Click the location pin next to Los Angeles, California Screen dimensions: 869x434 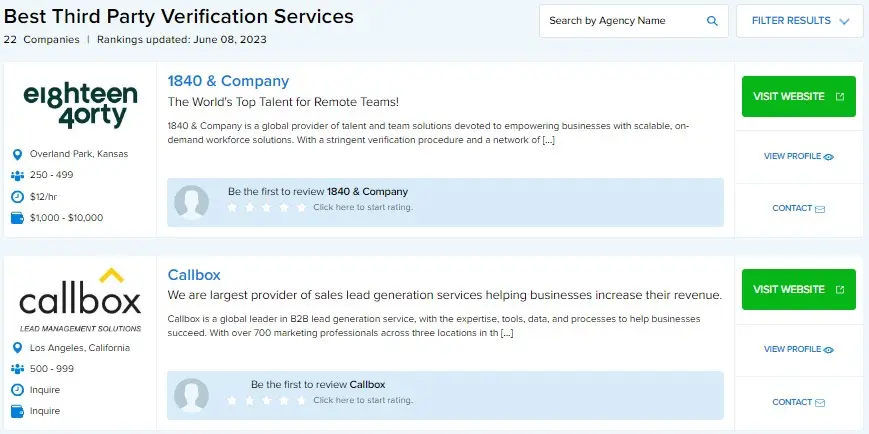(17, 348)
